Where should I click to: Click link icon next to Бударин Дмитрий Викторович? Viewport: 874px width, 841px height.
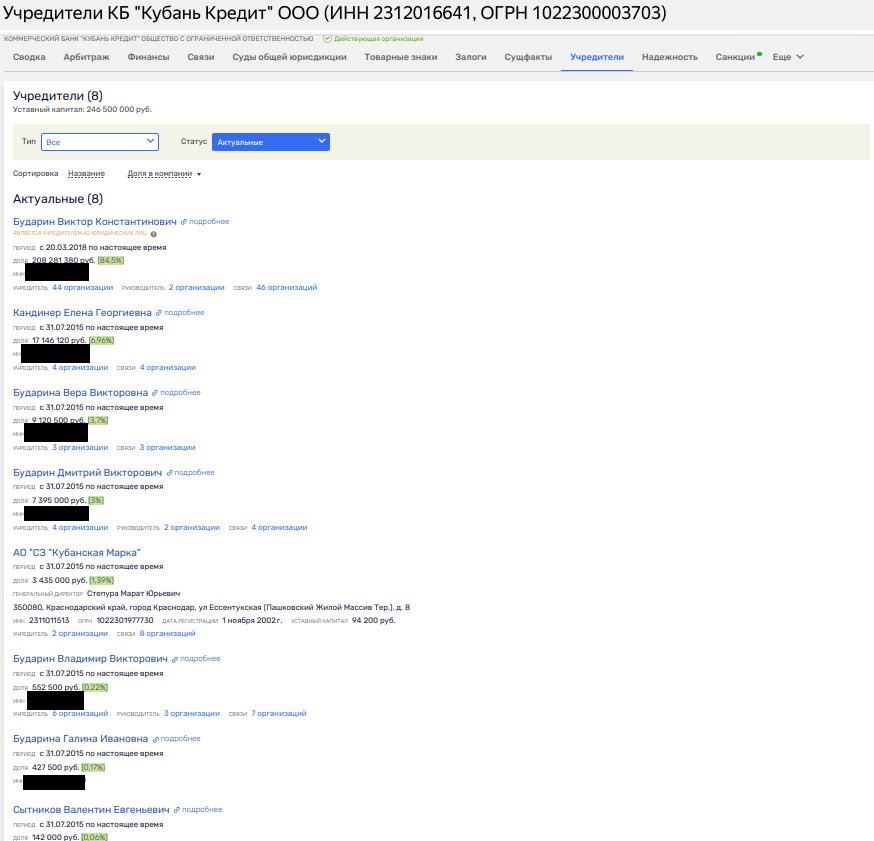tap(169, 473)
